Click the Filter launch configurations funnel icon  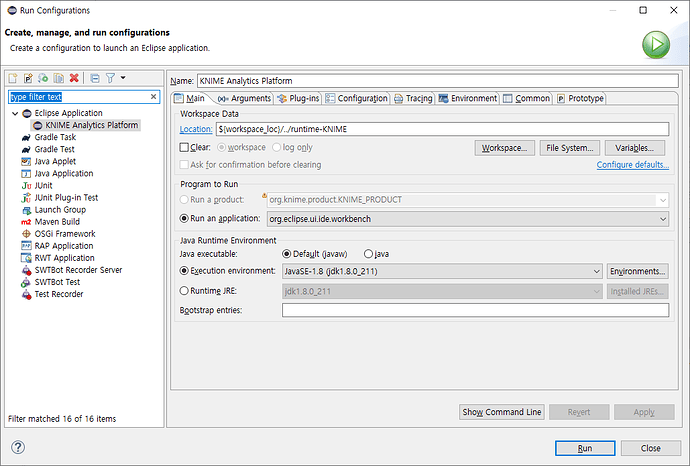(110, 78)
